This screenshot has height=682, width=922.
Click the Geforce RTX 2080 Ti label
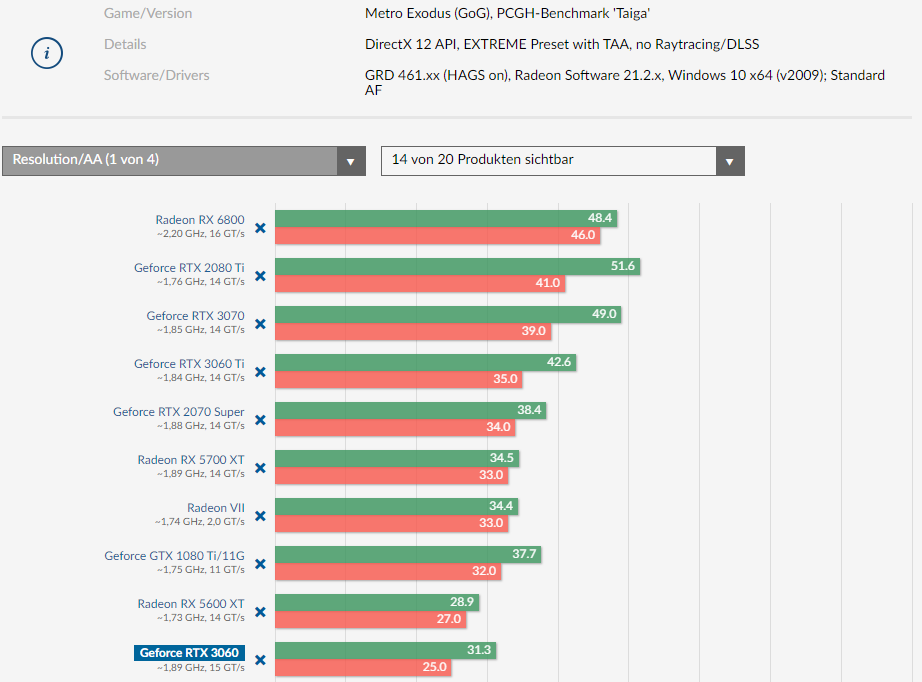189,268
